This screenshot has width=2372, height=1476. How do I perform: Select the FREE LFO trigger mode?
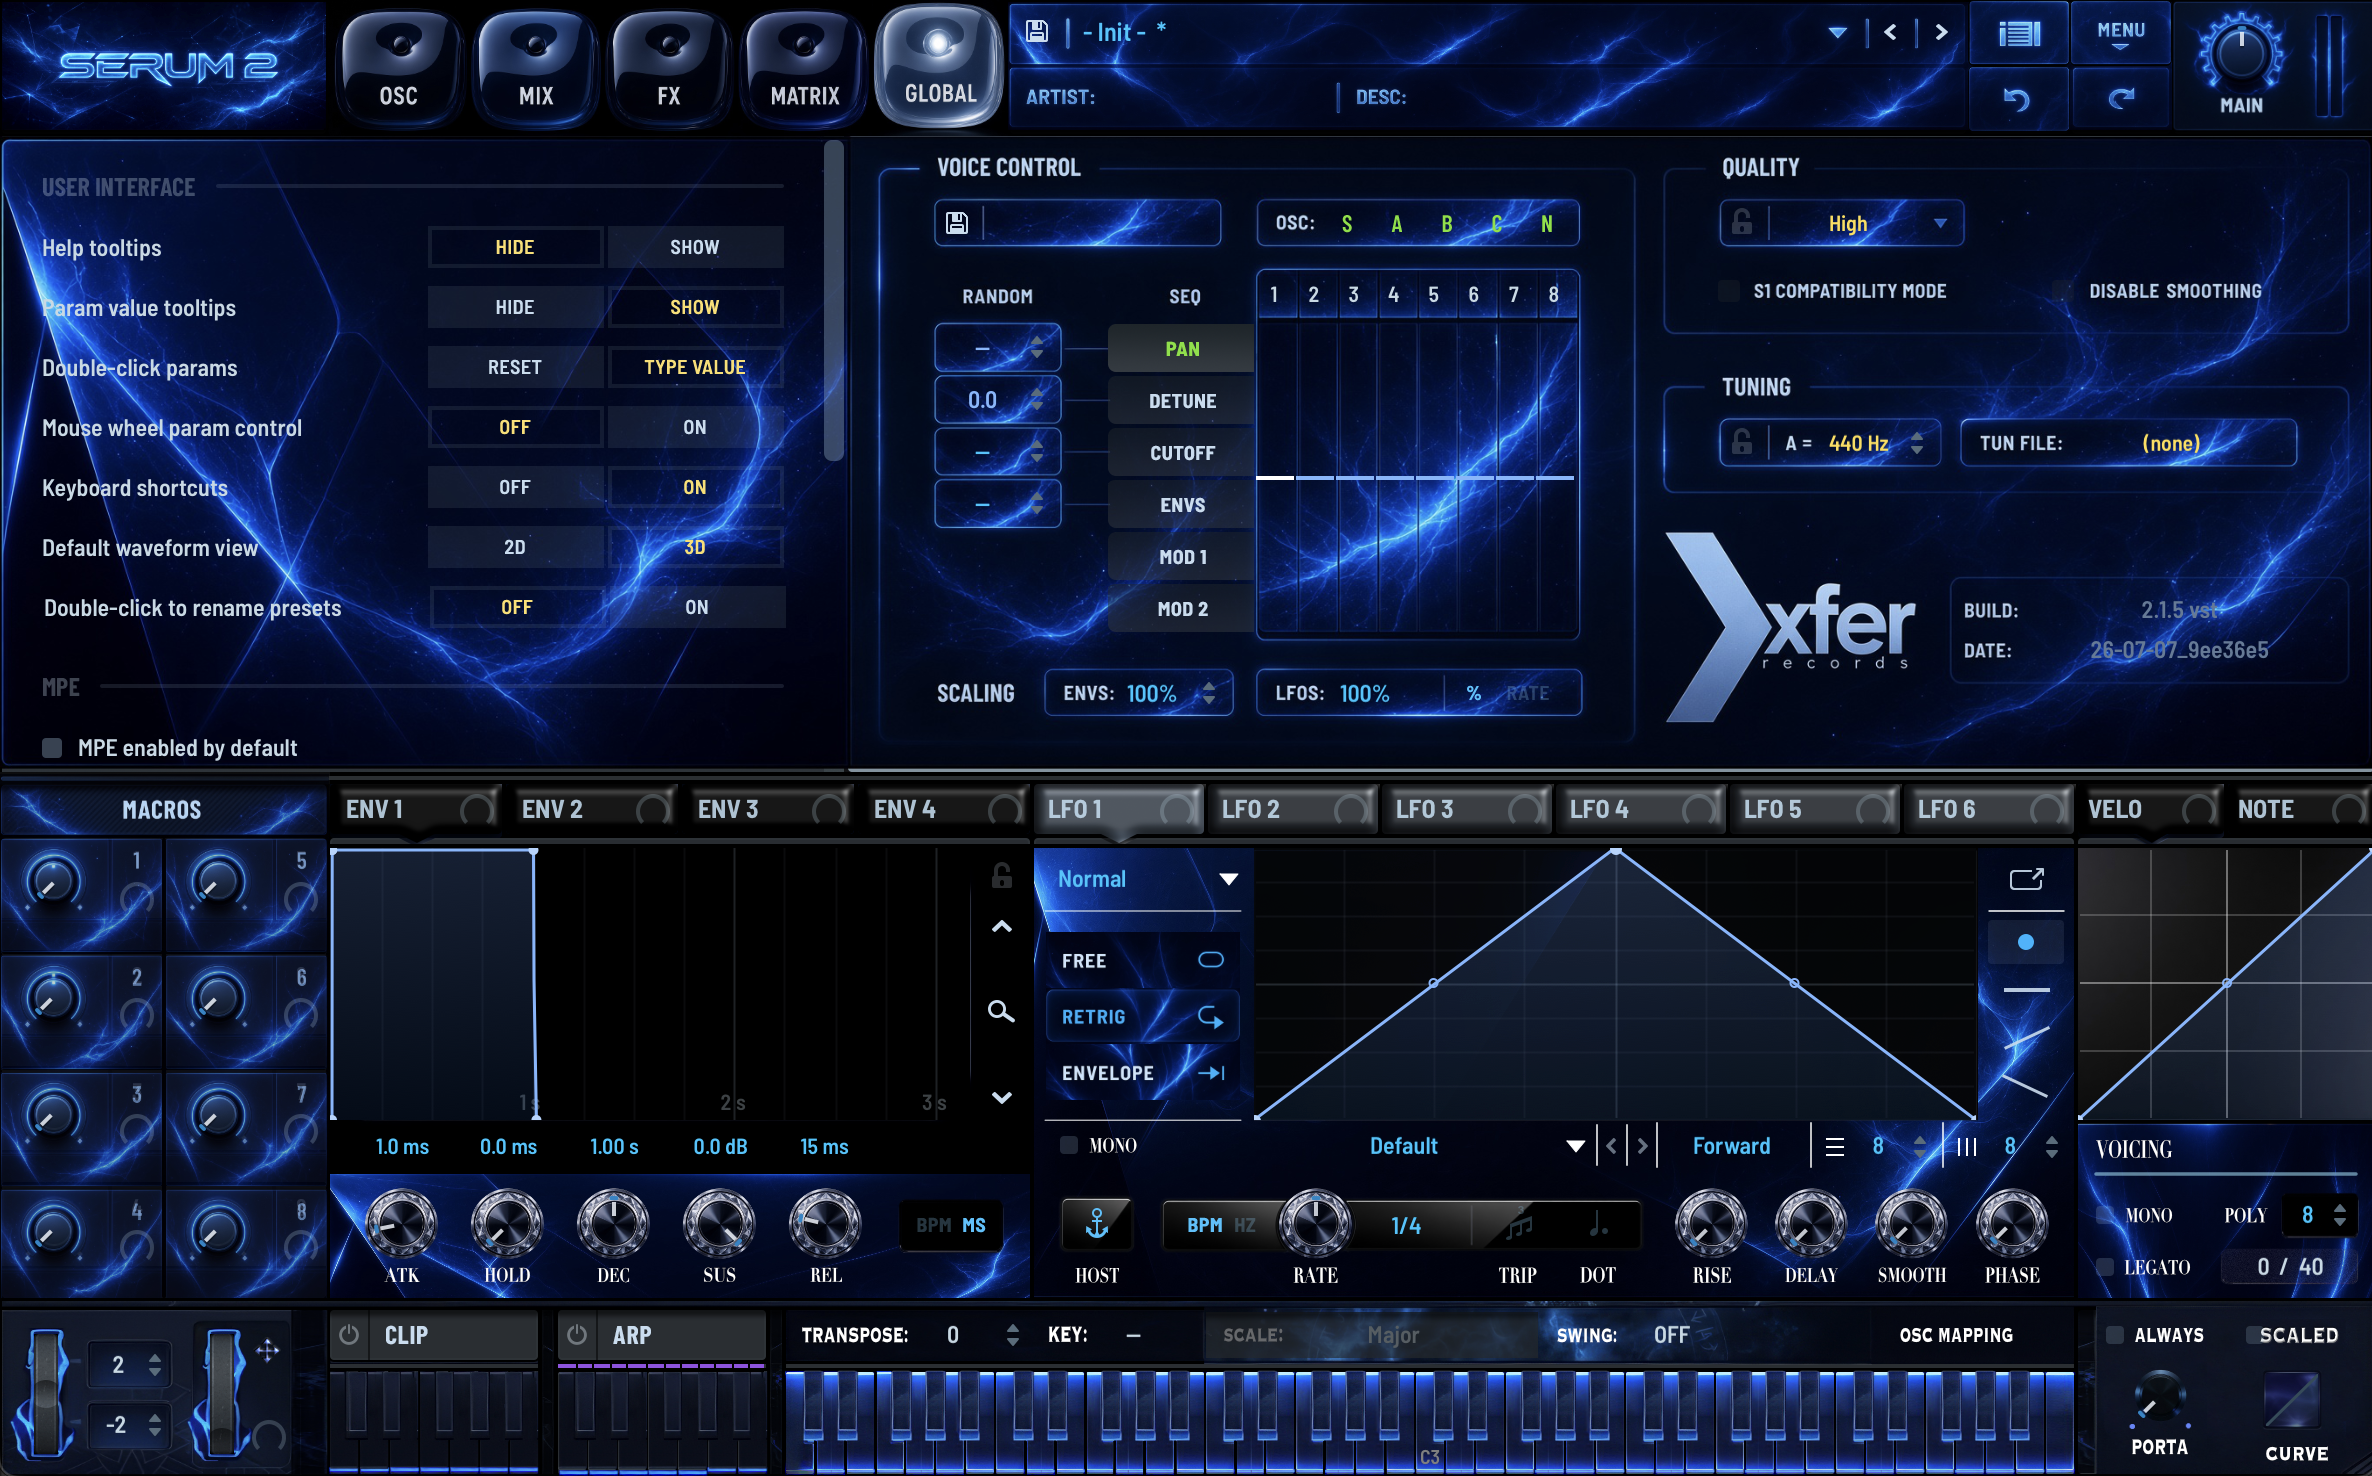coord(1142,960)
